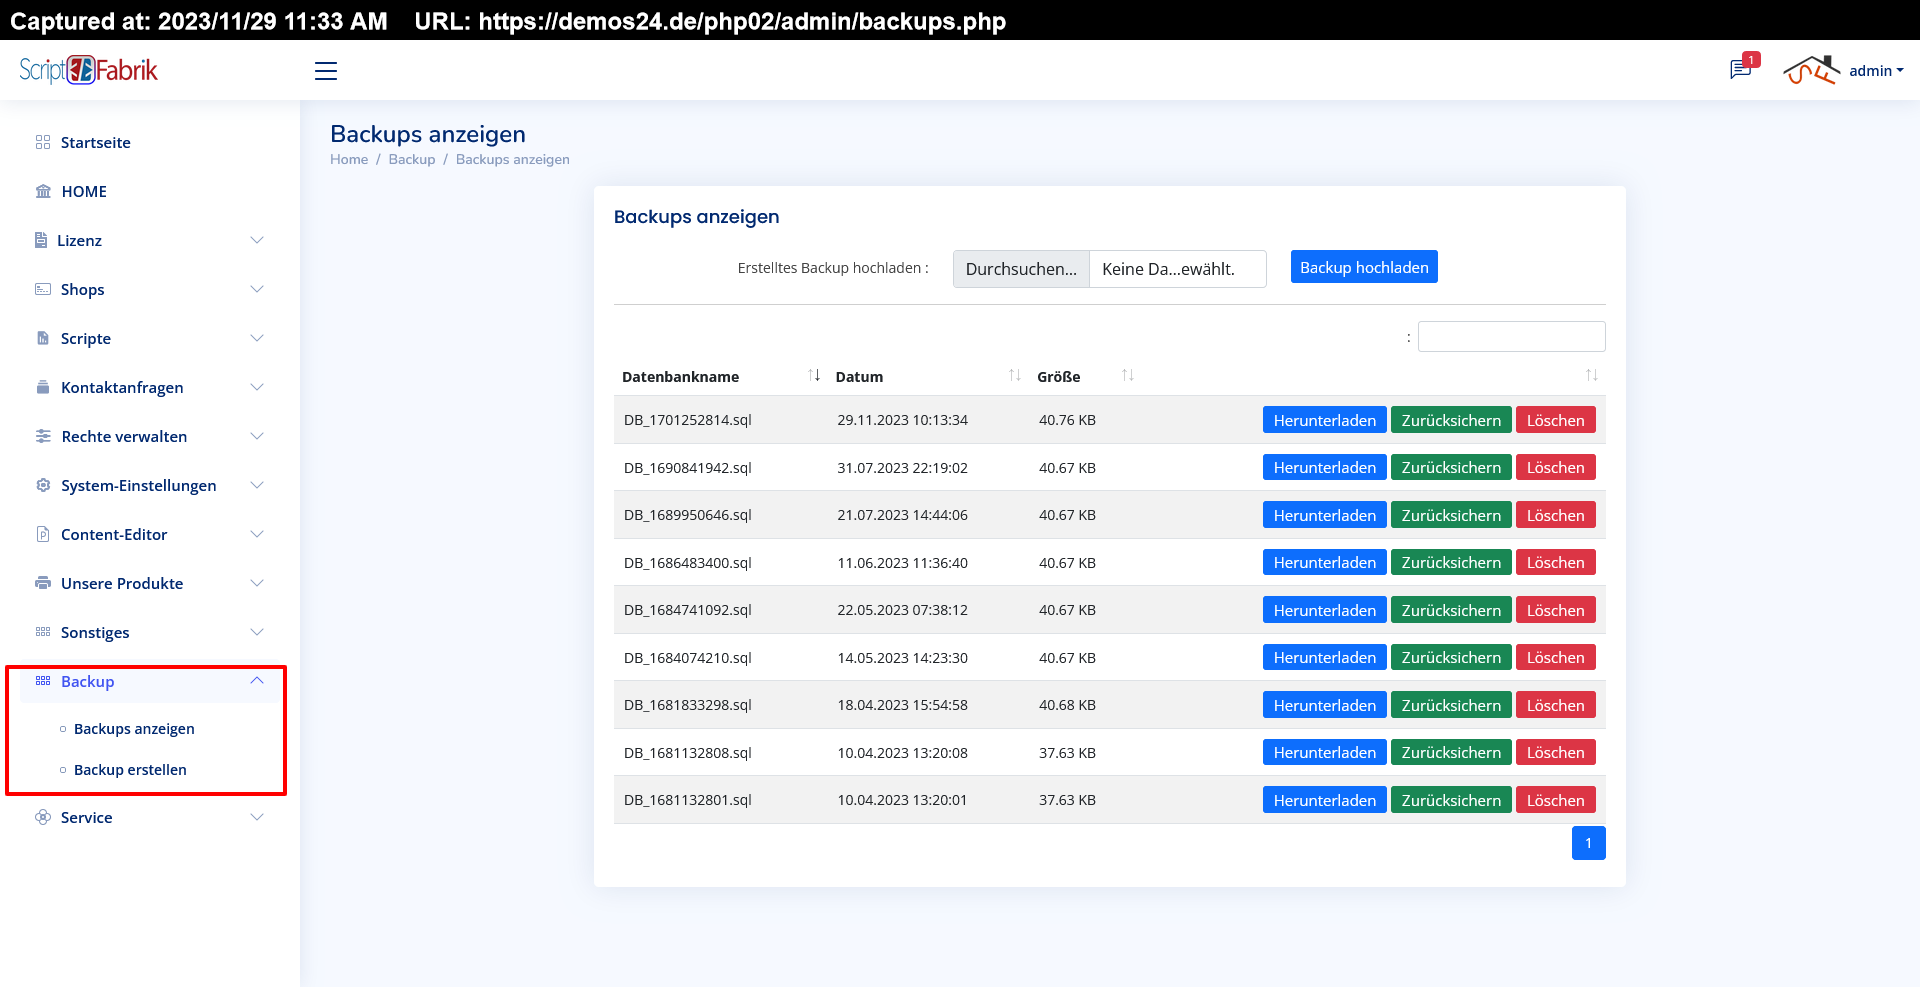Image resolution: width=1920 pixels, height=987 pixels.
Task: Expand the Content-Editor chevron
Action: pos(257,534)
